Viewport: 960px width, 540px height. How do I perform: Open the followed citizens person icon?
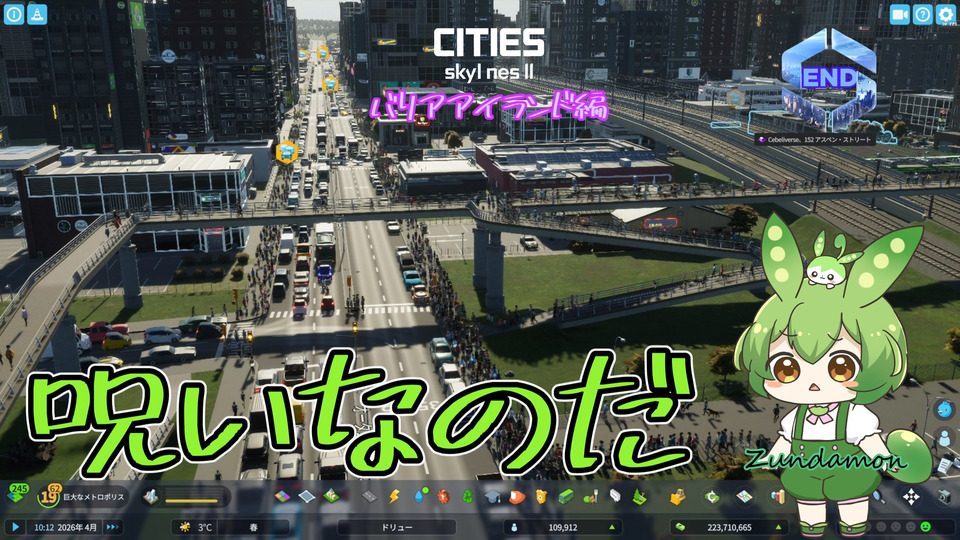pos(944,437)
